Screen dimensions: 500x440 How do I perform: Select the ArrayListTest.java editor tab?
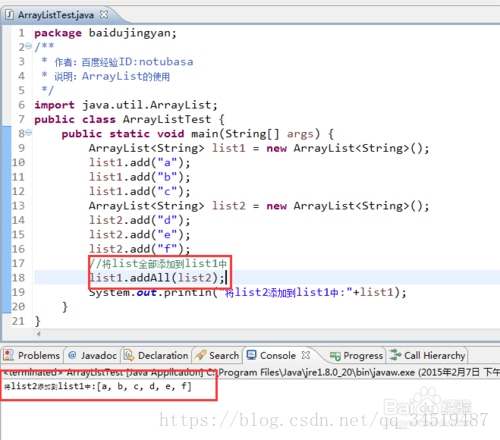coord(56,15)
